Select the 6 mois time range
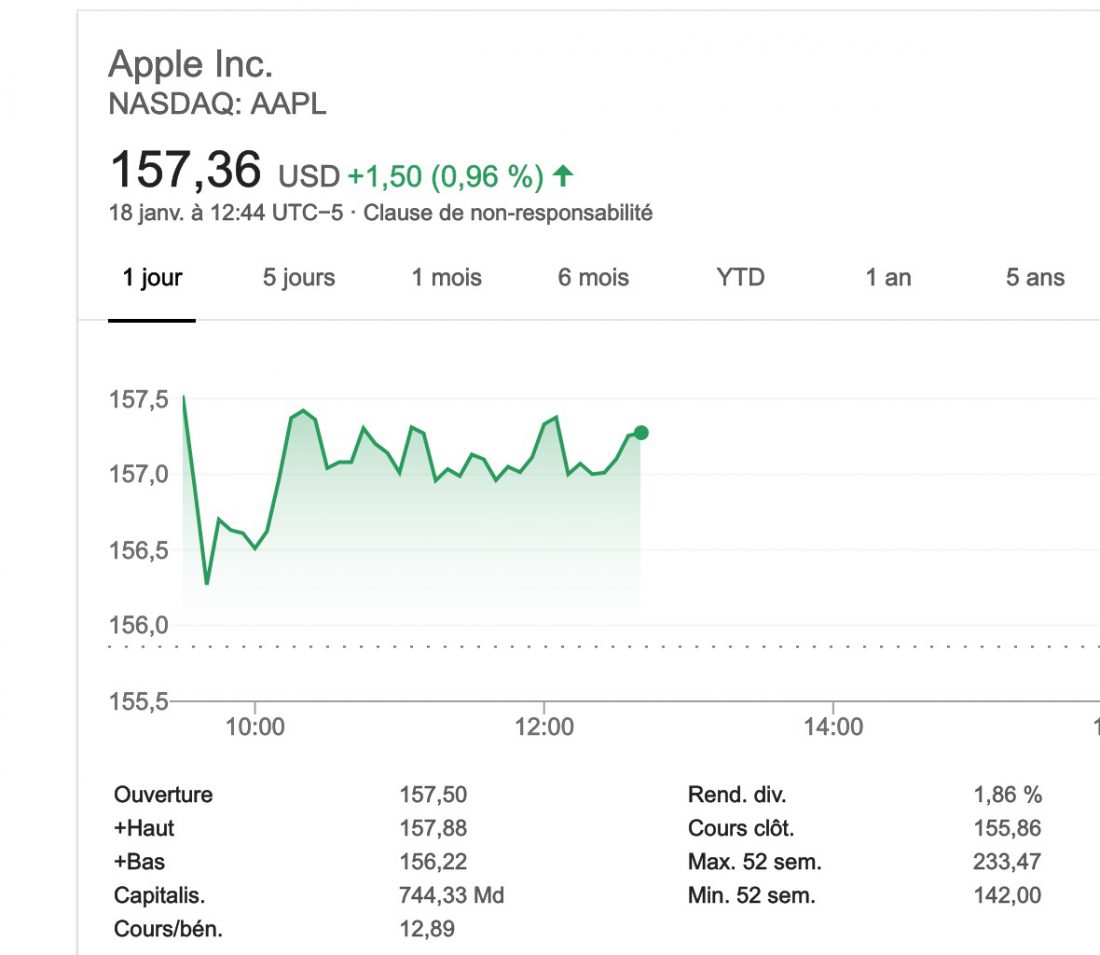 tap(590, 277)
